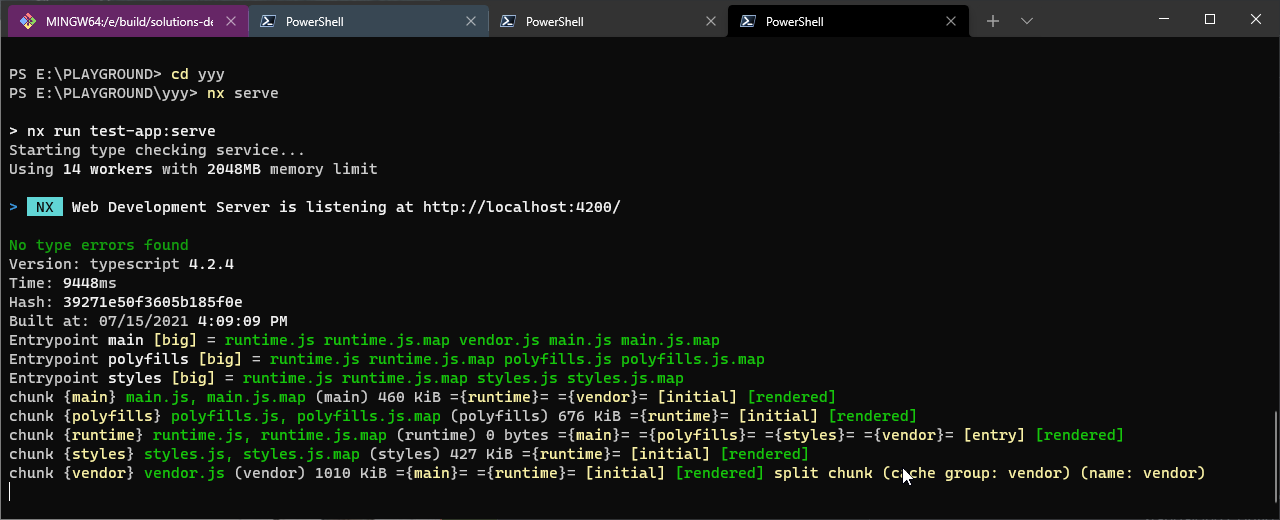Close the terminal window
This screenshot has height=520, width=1280.
tap(1256, 19)
